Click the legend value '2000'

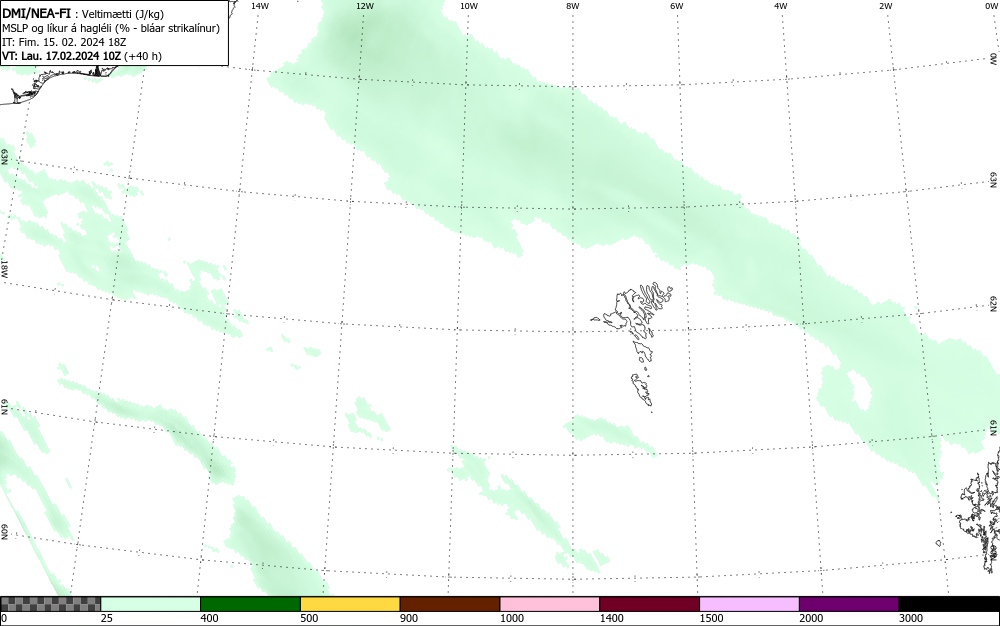point(811,618)
